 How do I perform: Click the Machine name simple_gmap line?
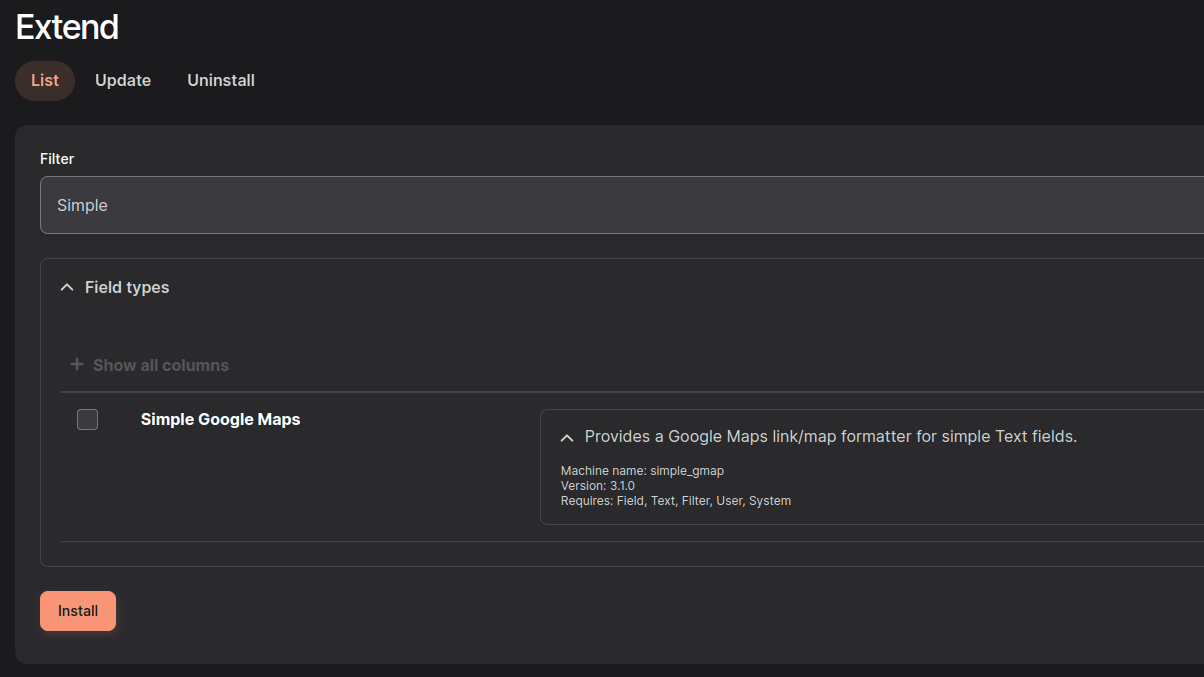[x=642, y=471]
